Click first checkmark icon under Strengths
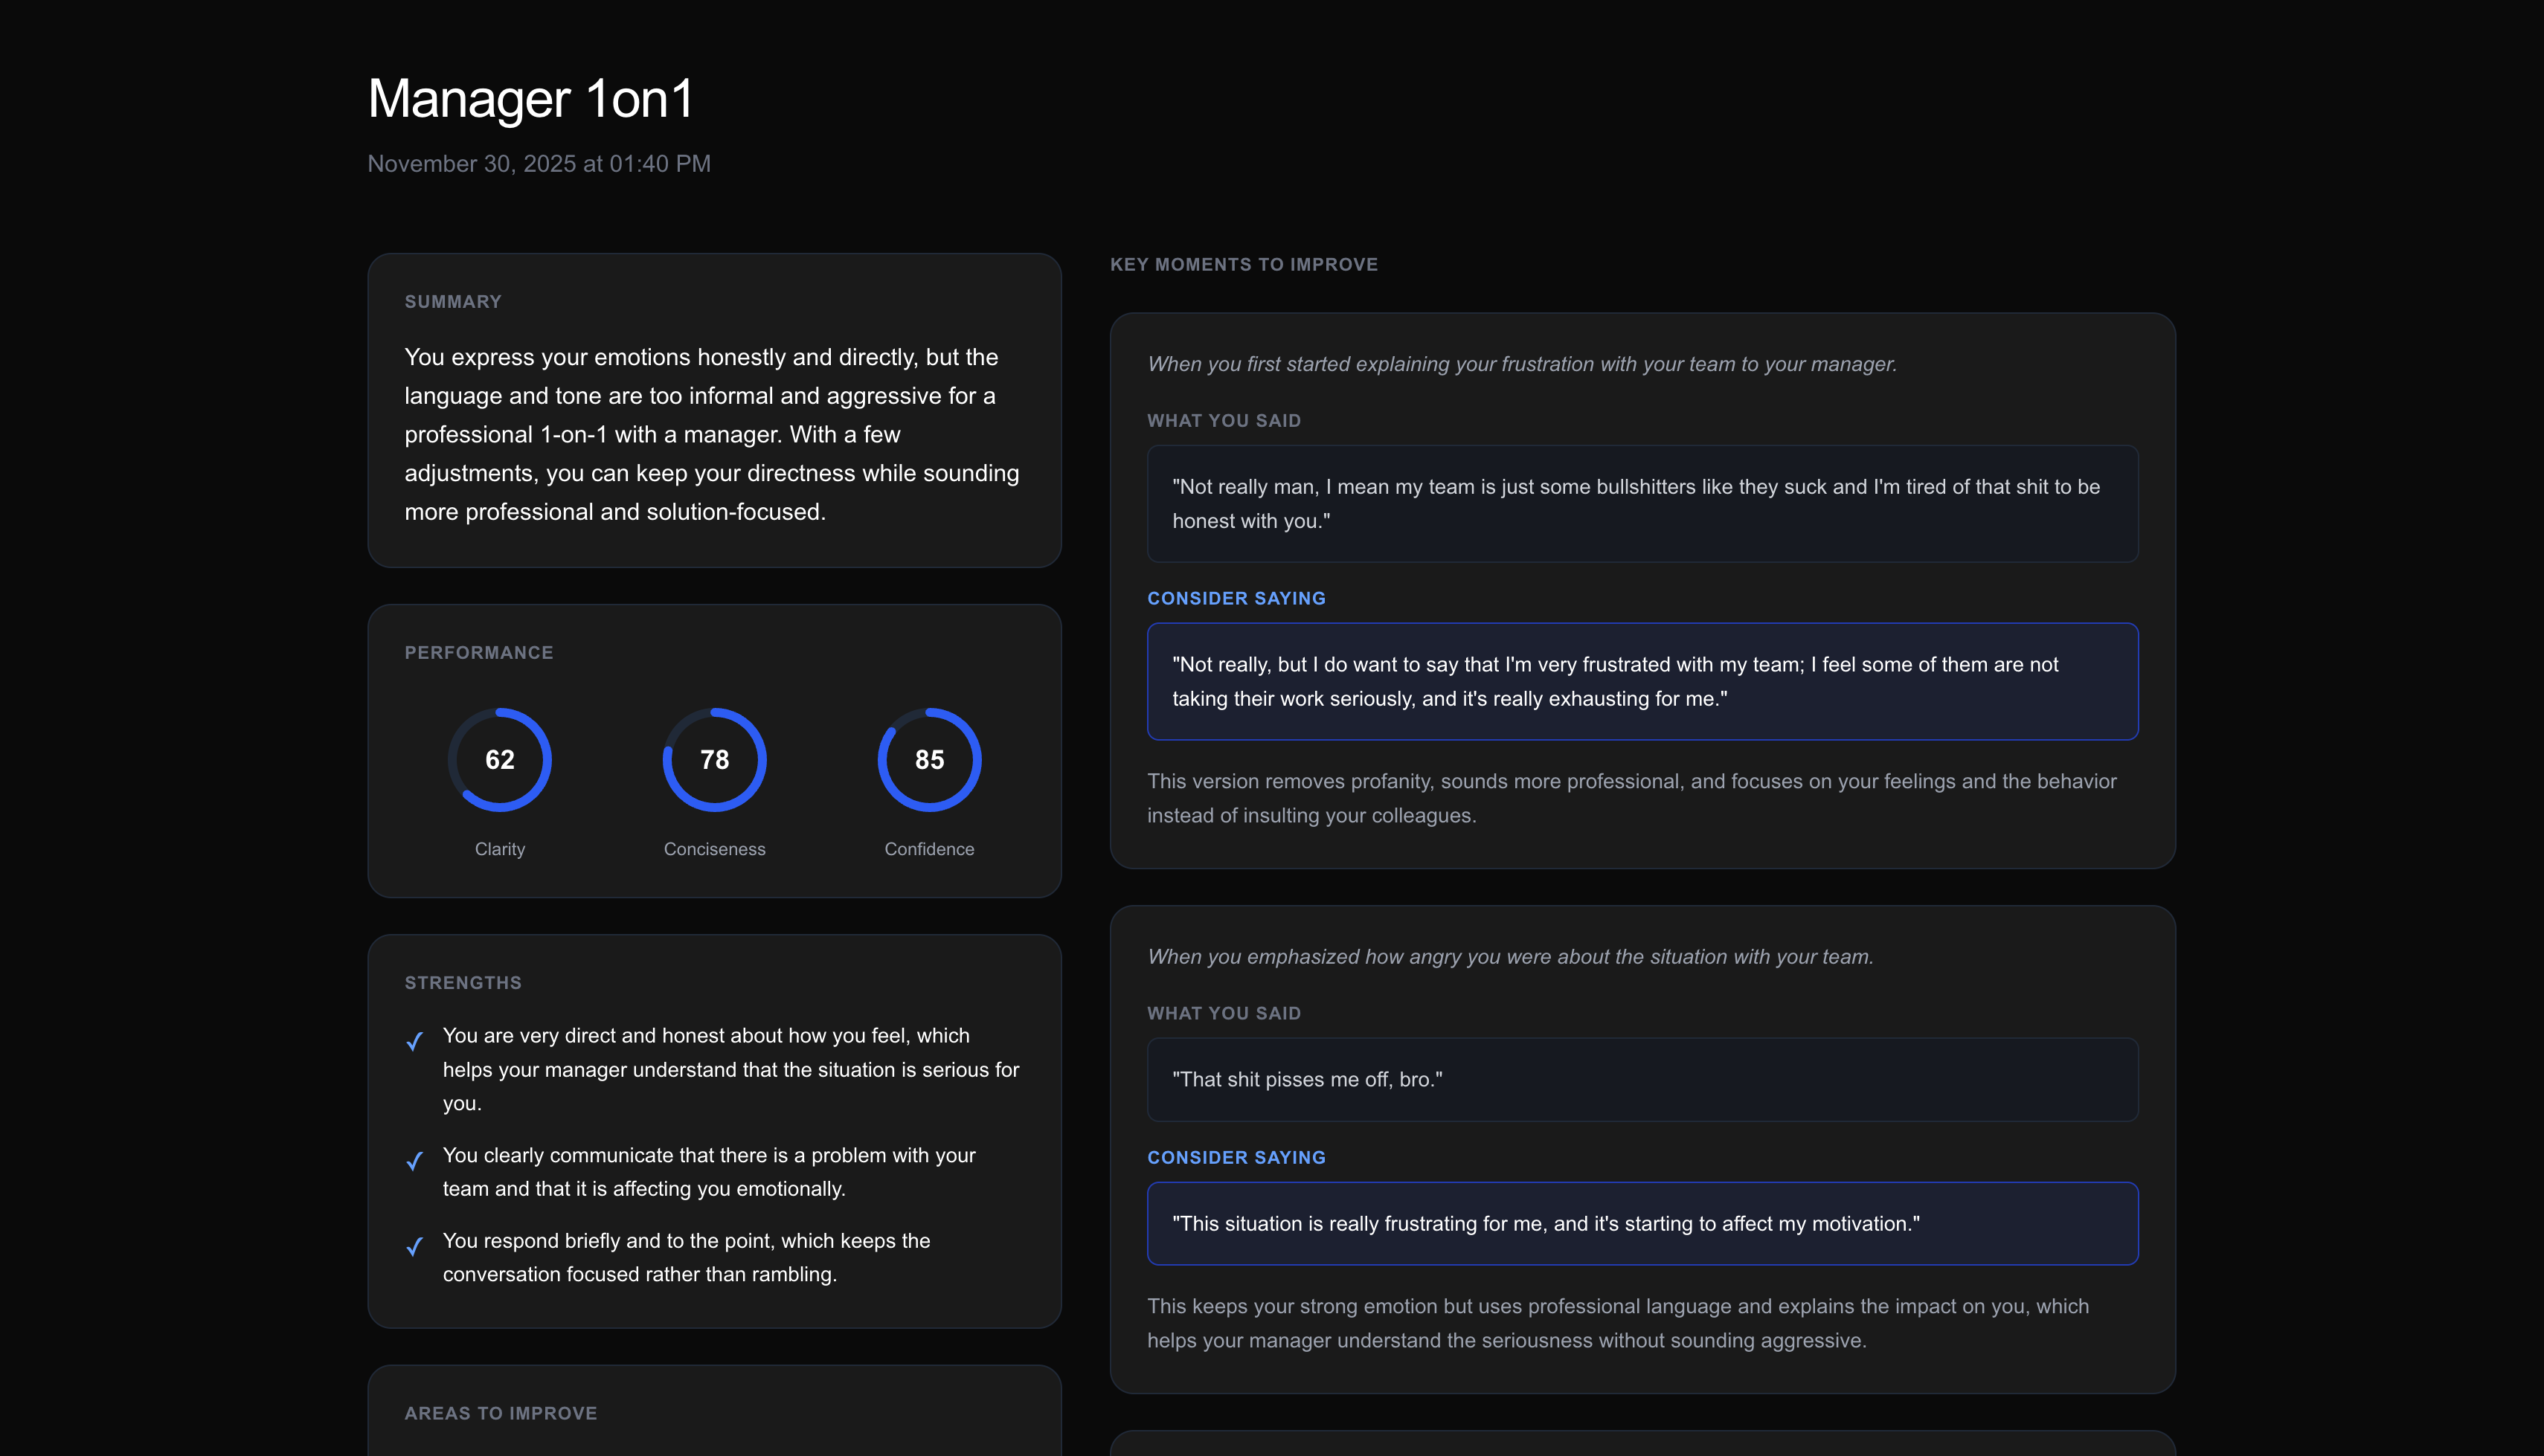The image size is (2544, 1456). point(415,1041)
